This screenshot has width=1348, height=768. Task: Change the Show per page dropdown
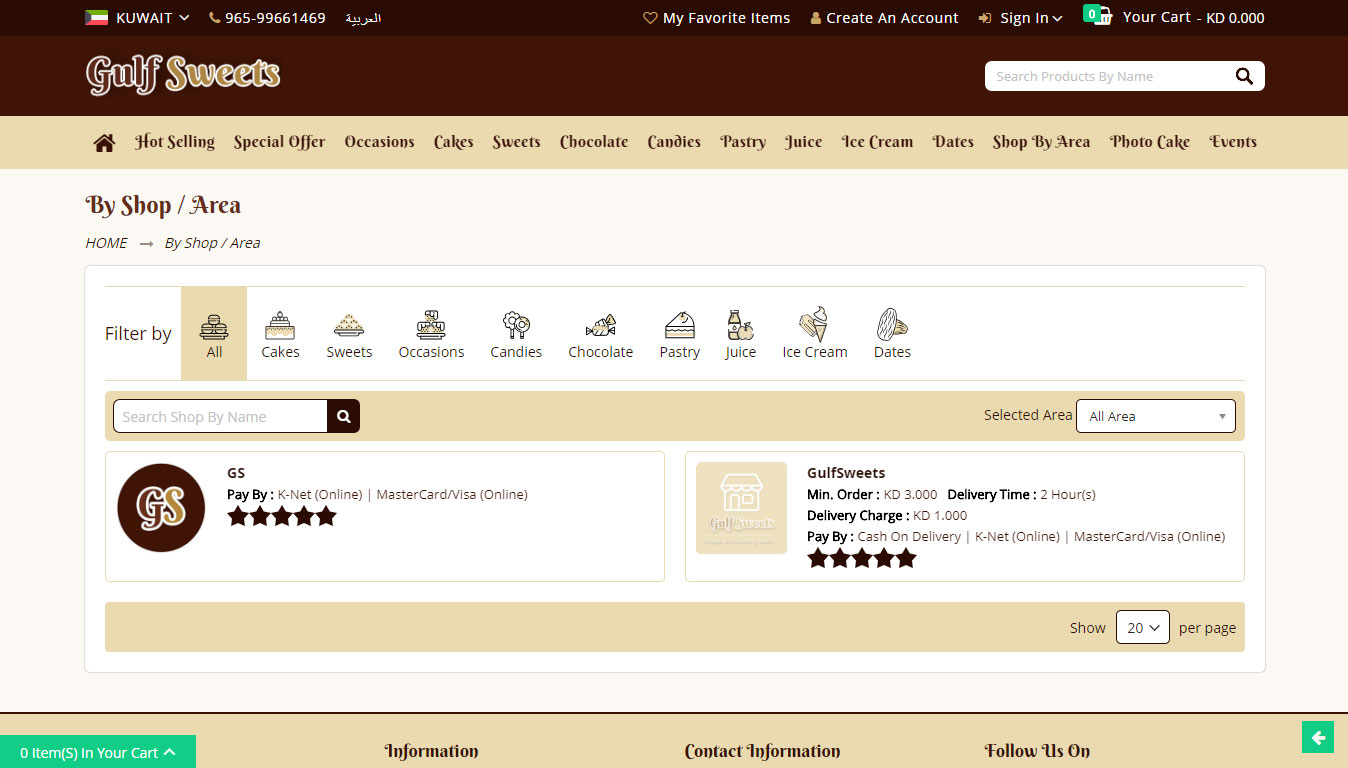coord(1143,627)
